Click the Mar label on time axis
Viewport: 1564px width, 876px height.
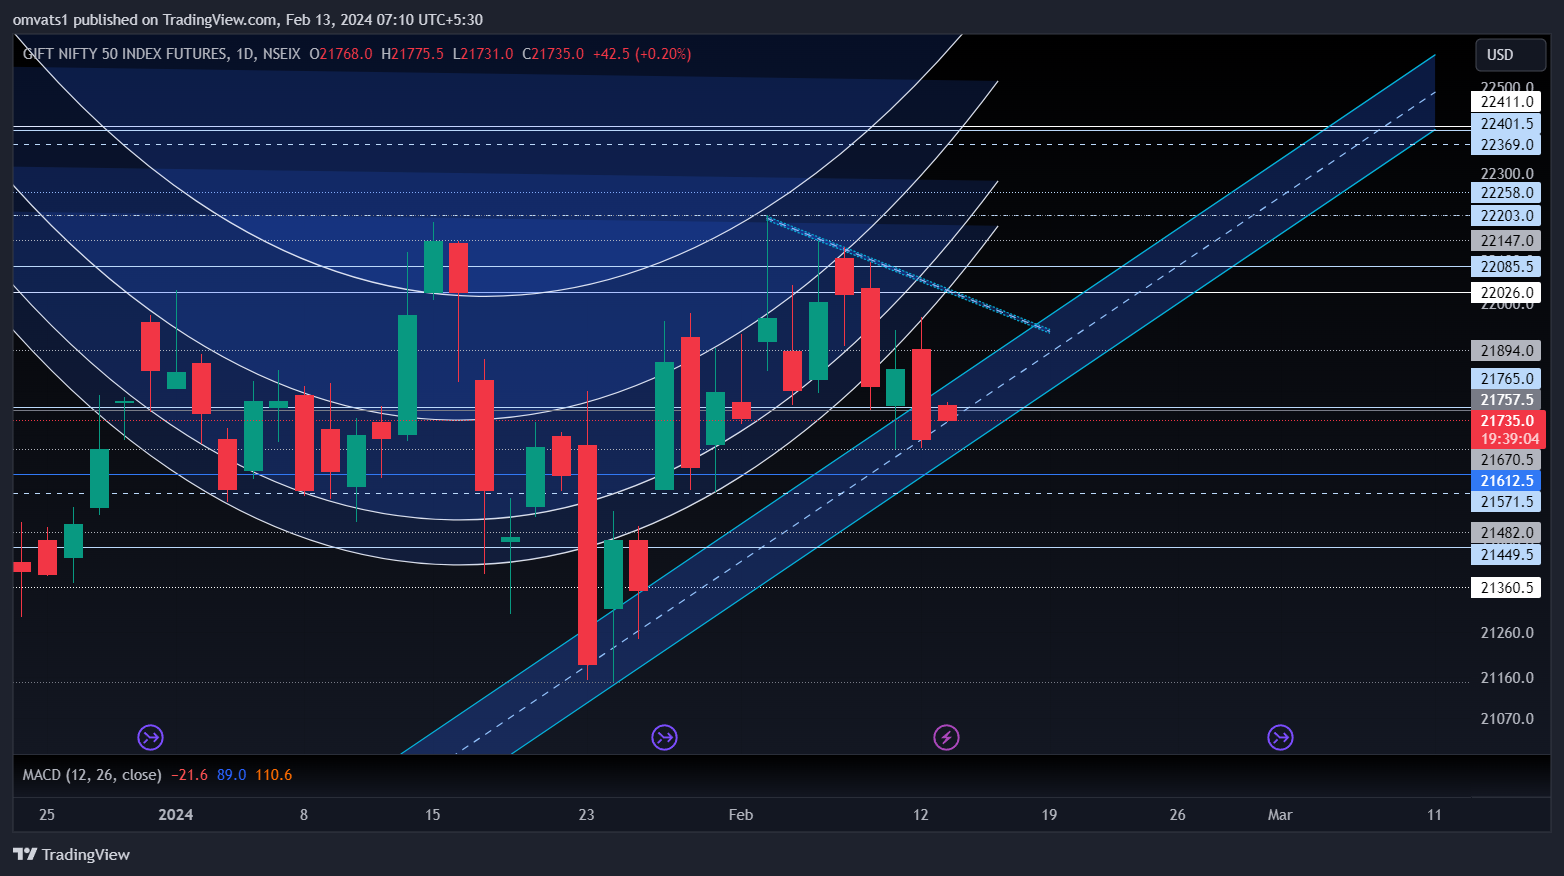(1280, 815)
